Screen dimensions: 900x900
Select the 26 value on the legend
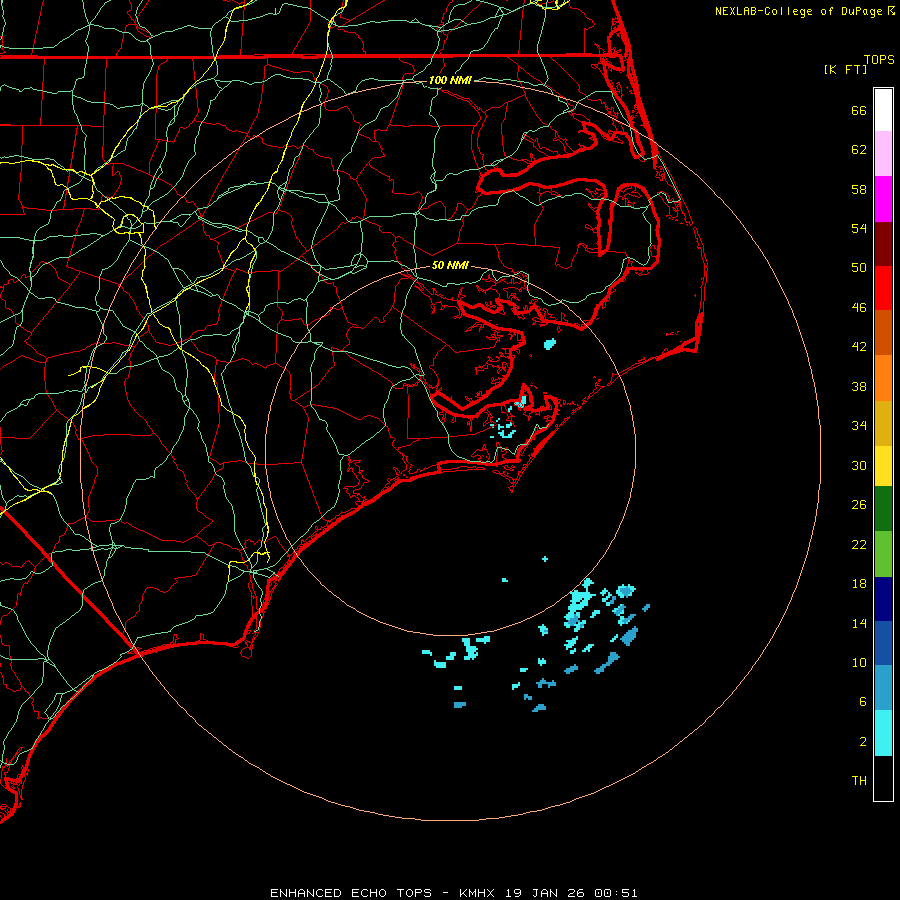[x=859, y=505]
